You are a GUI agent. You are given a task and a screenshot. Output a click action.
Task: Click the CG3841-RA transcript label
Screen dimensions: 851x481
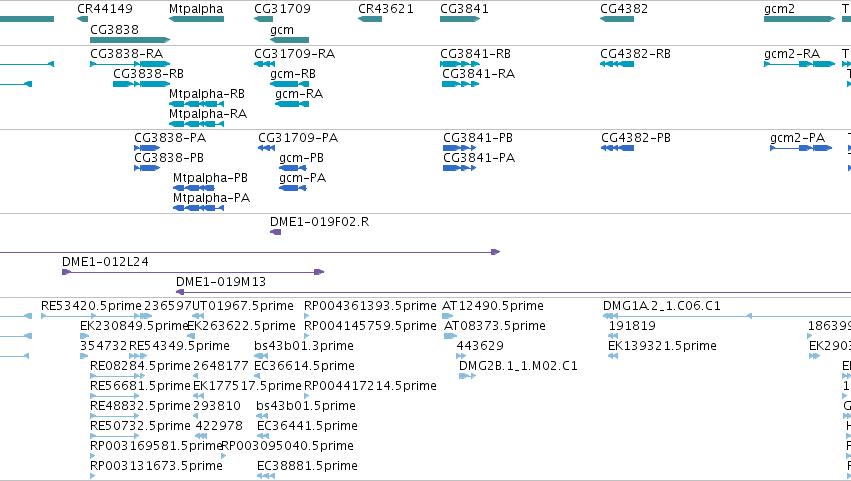coord(478,74)
